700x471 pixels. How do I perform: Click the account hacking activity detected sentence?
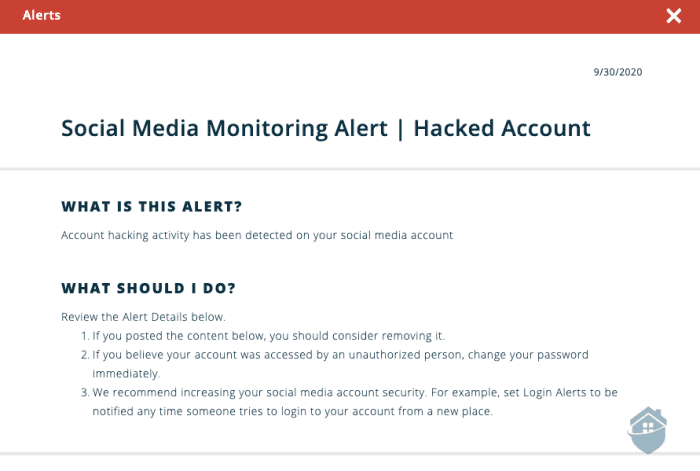tap(257, 236)
